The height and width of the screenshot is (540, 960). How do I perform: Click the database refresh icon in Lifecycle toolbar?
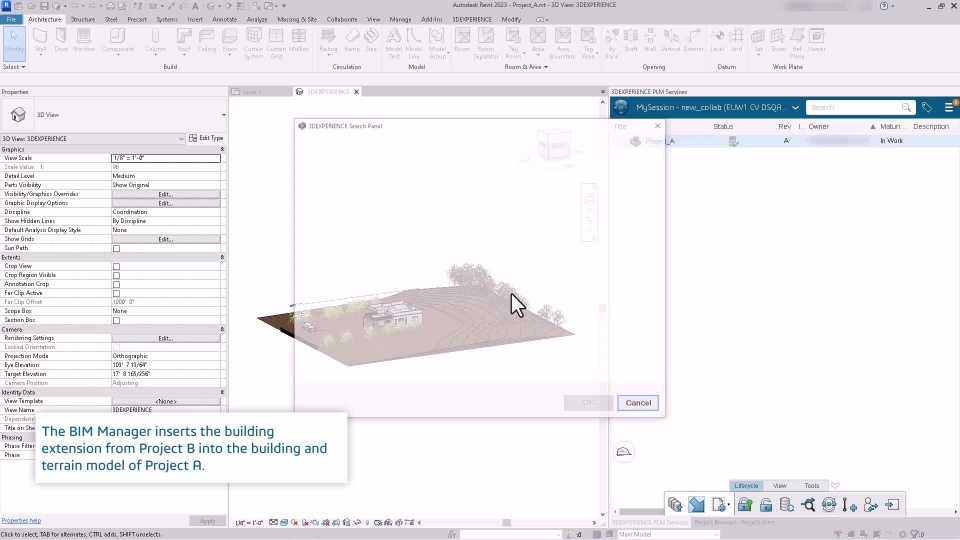(x=787, y=504)
